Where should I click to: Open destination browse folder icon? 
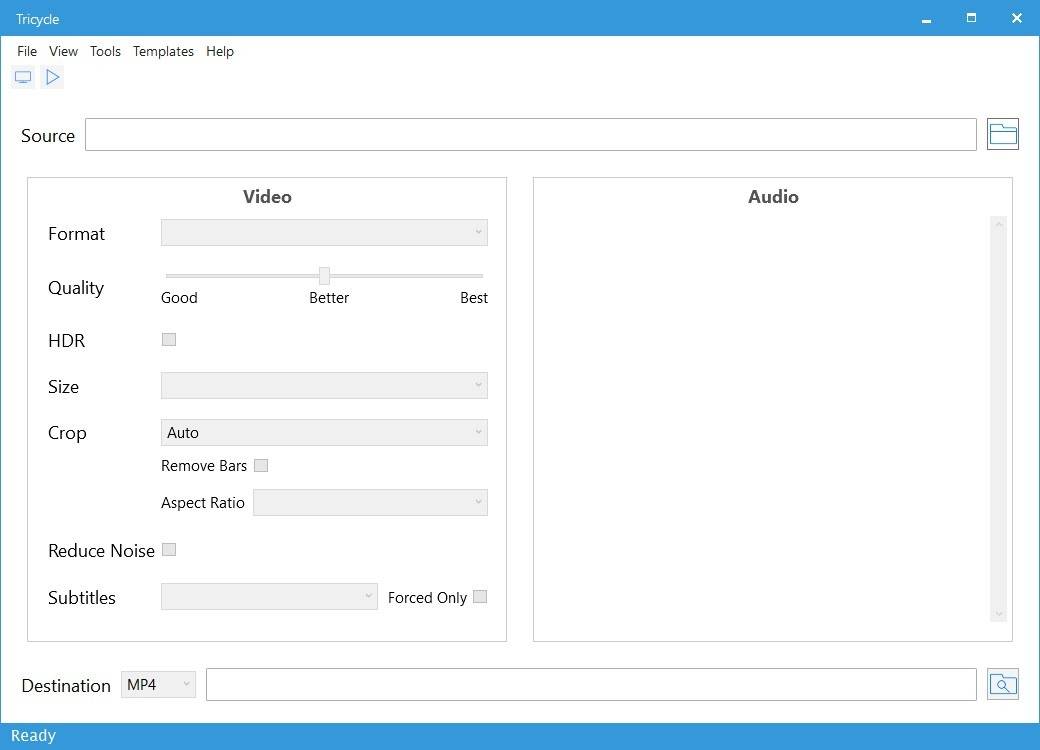[x=1002, y=684]
